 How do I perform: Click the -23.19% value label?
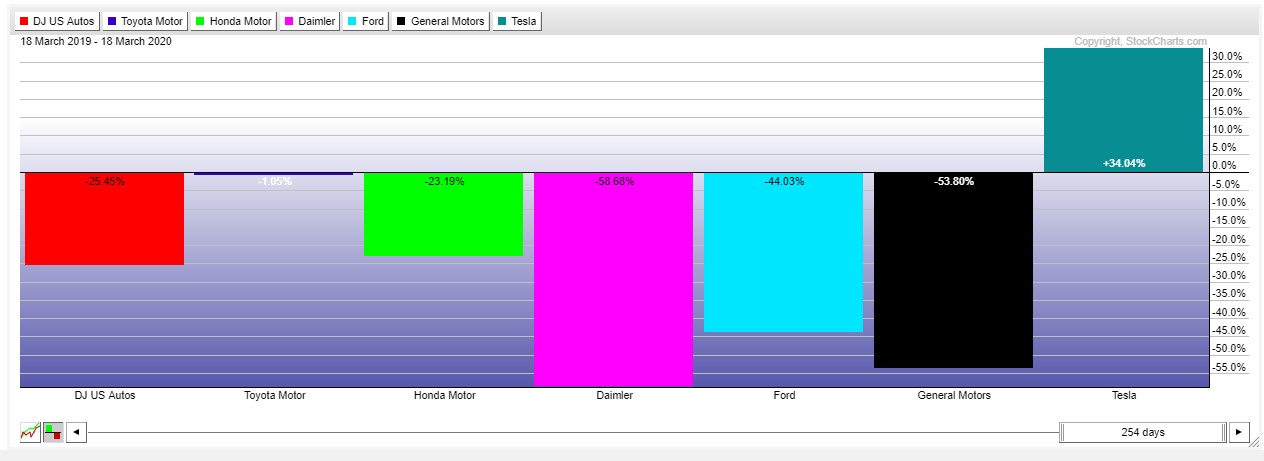444,182
